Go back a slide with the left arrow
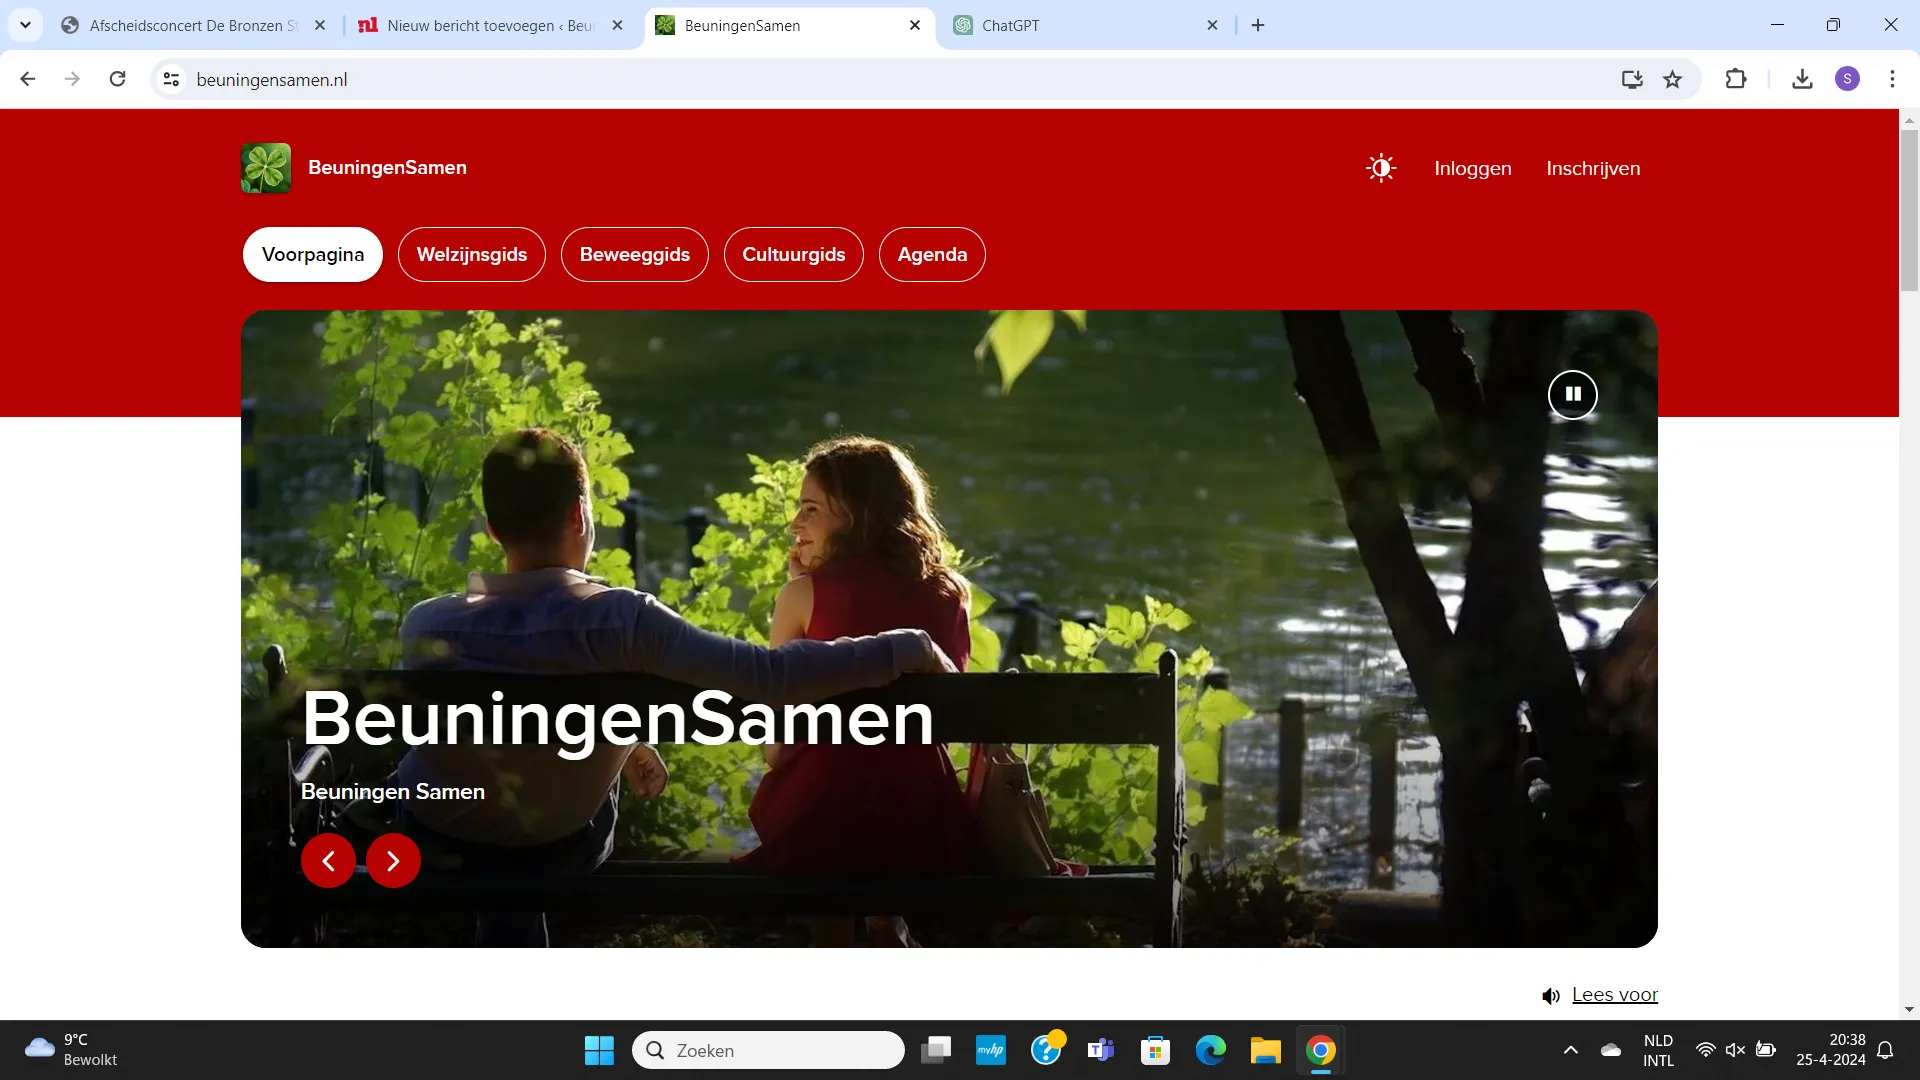The width and height of the screenshot is (1920, 1080). pyautogui.click(x=328, y=860)
